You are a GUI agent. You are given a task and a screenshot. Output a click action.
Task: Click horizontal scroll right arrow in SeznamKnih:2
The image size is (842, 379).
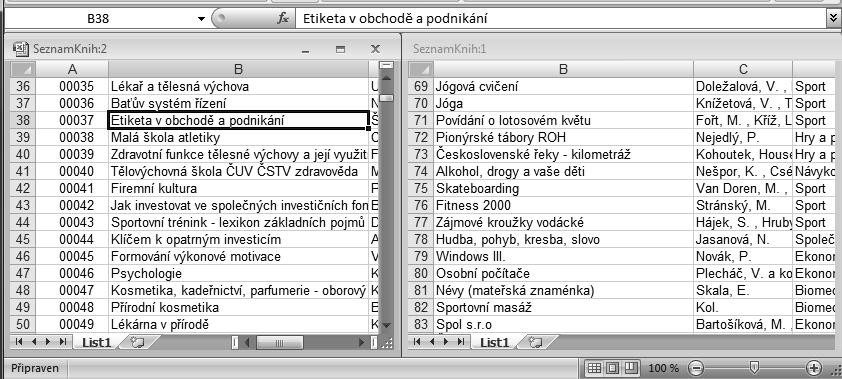point(362,342)
